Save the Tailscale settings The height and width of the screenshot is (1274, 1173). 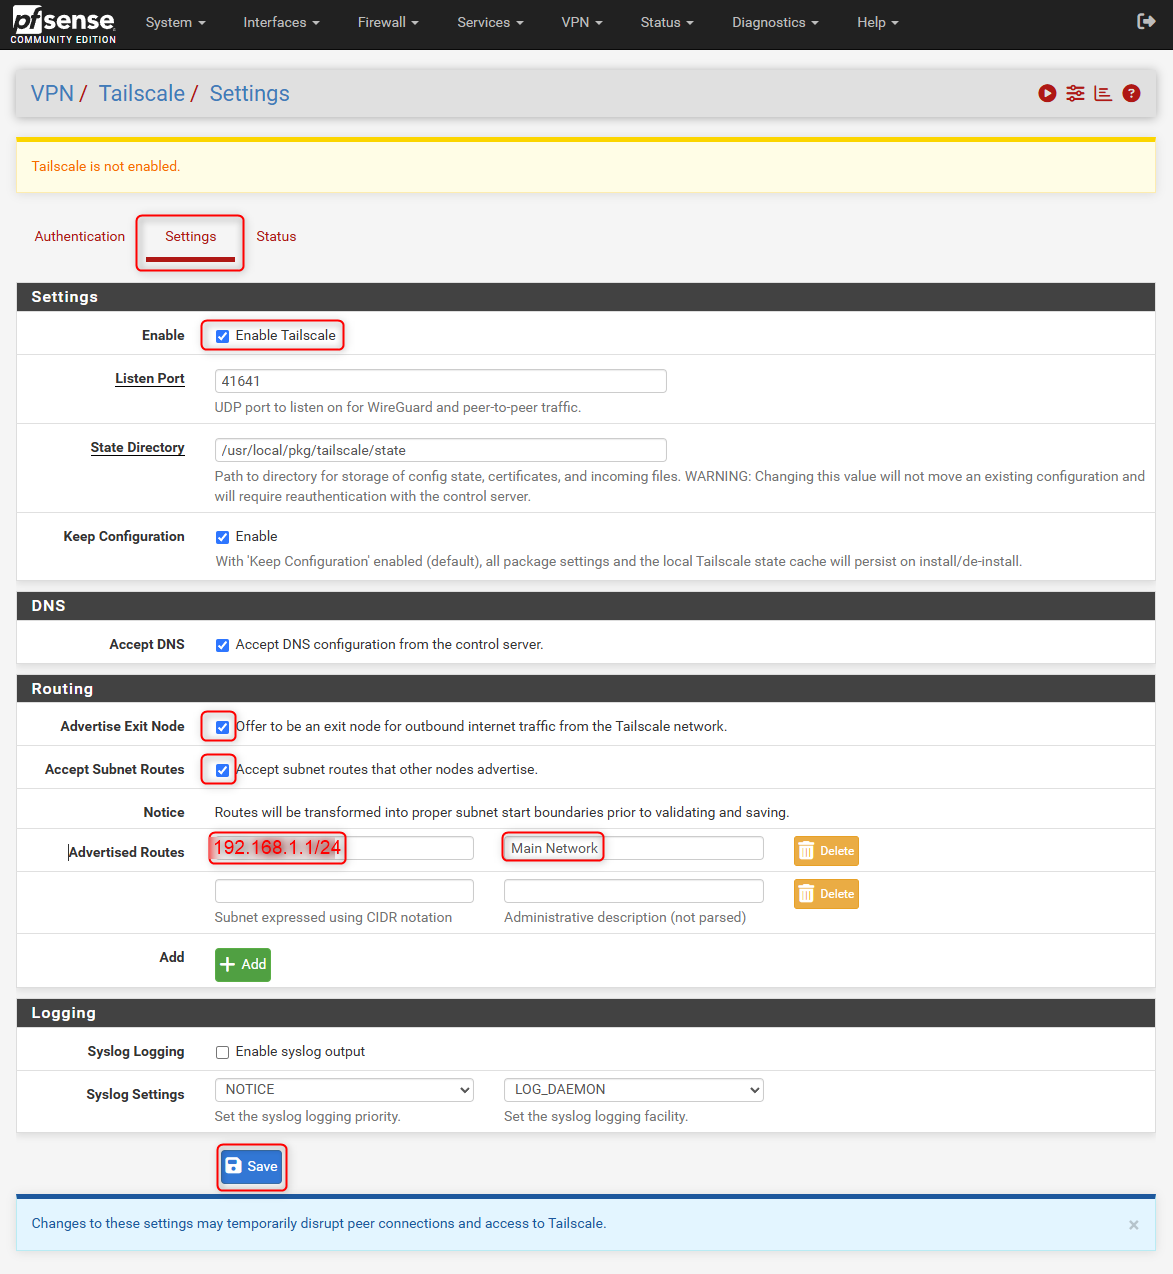(252, 1166)
